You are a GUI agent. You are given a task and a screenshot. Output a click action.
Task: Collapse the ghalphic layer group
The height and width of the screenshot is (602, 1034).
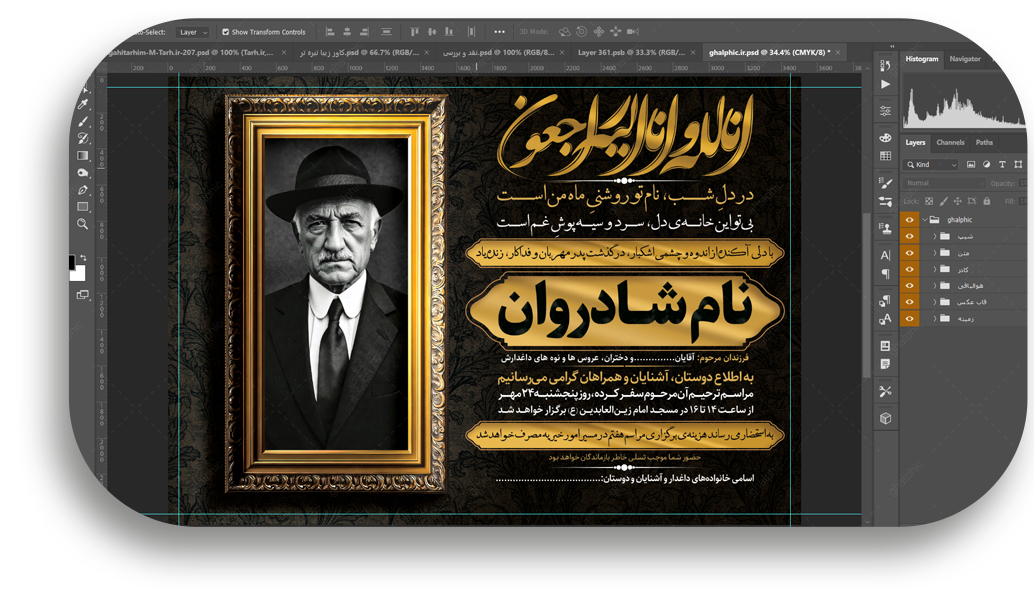(x=925, y=219)
